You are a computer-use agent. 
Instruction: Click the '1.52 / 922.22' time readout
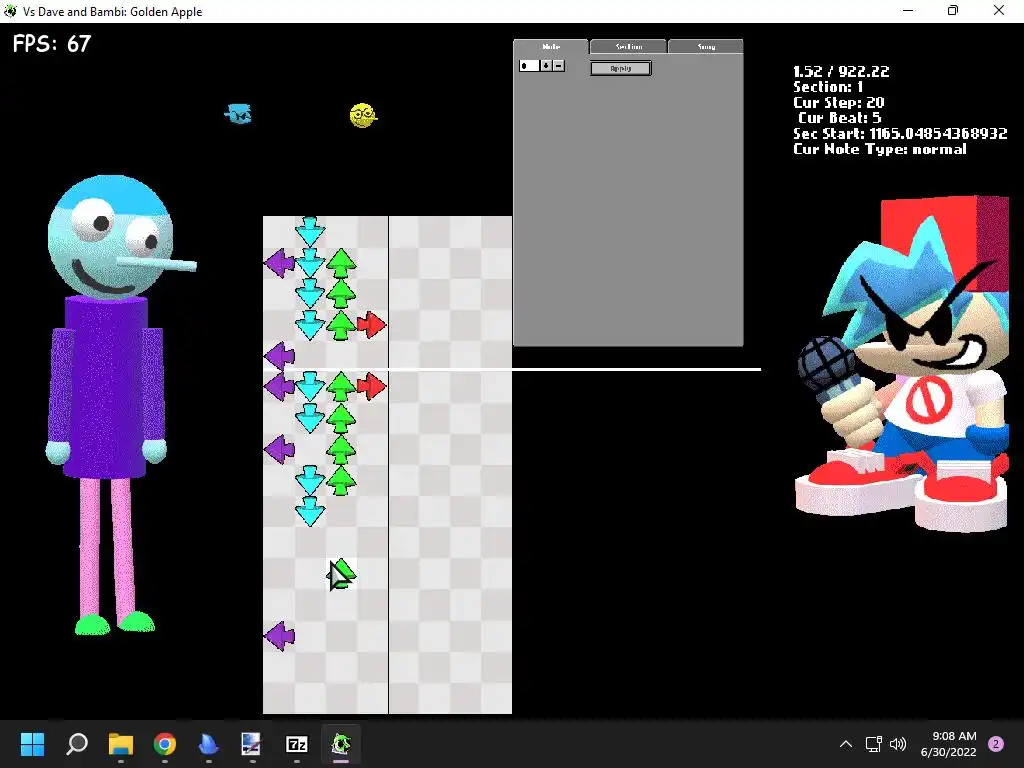pyautogui.click(x=841, y=71)
